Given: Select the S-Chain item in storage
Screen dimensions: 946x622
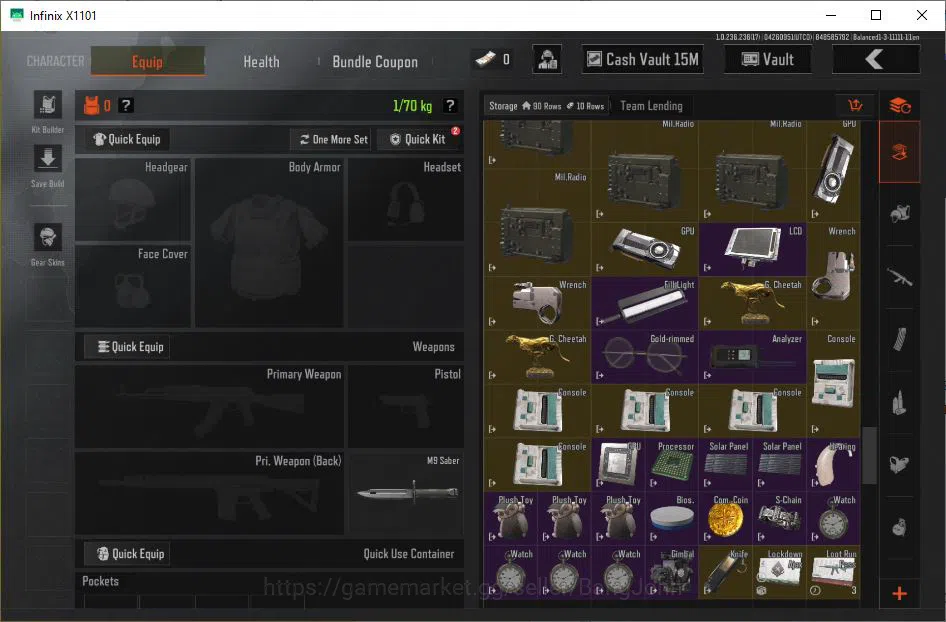Looking at the screenshot, I should pyautogui.click(x=779, y=518).
